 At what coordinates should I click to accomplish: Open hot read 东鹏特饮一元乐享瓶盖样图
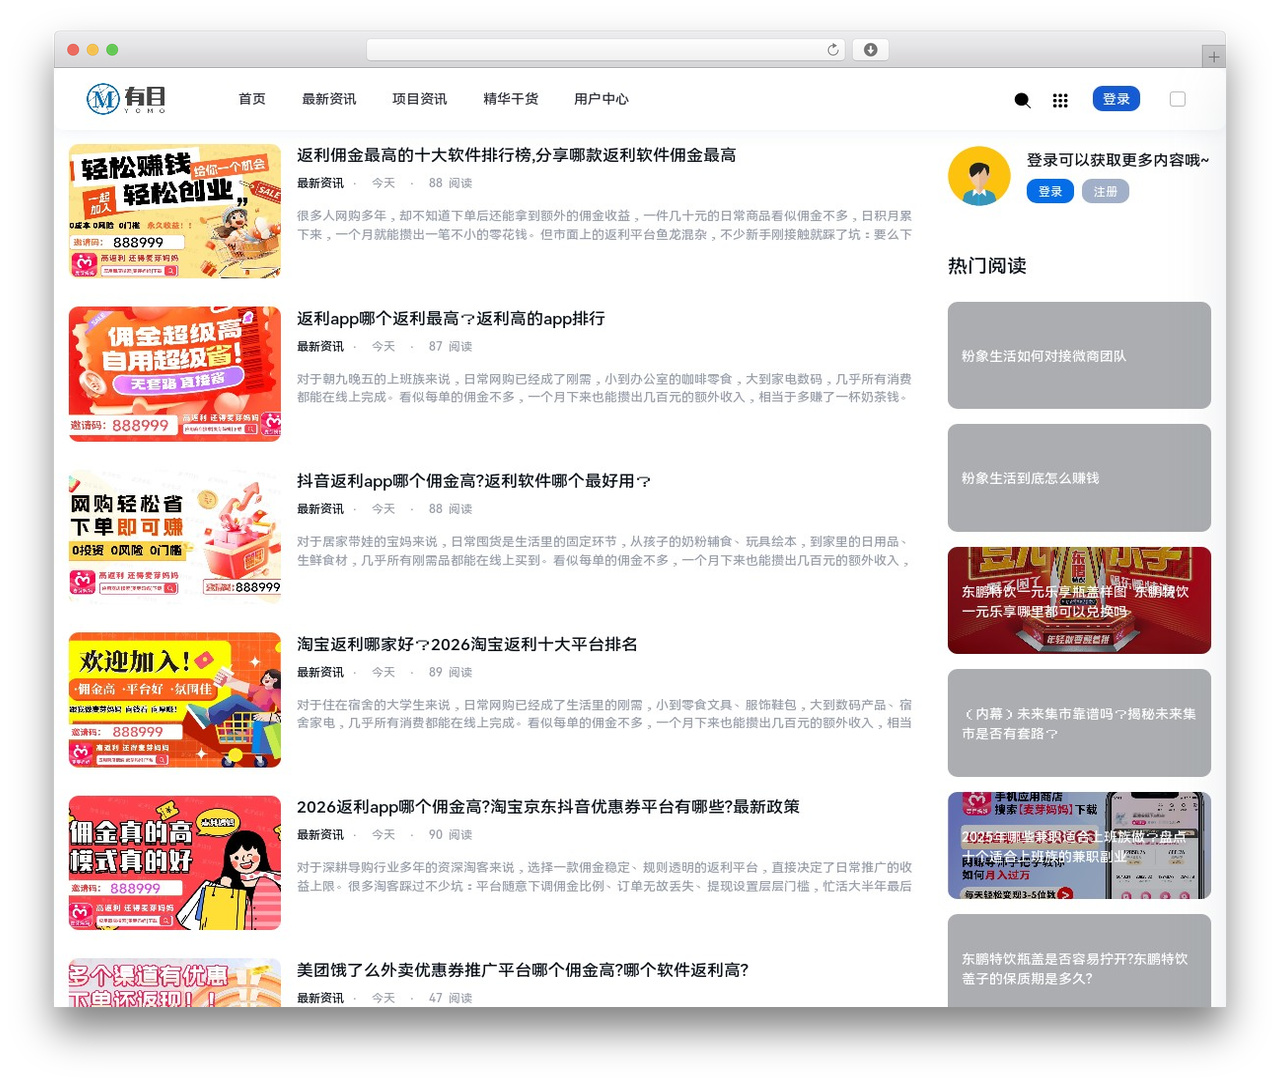point(1079,600)
